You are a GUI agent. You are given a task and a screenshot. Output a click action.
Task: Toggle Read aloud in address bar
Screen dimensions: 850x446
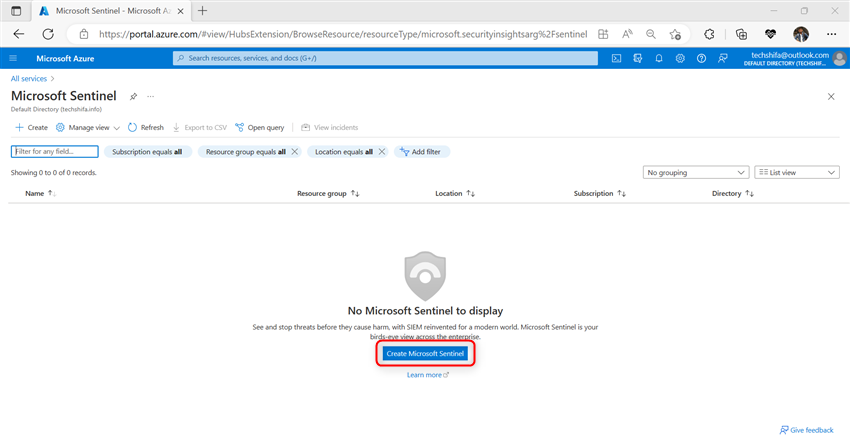pyautogui.click(x=627, y=34)
